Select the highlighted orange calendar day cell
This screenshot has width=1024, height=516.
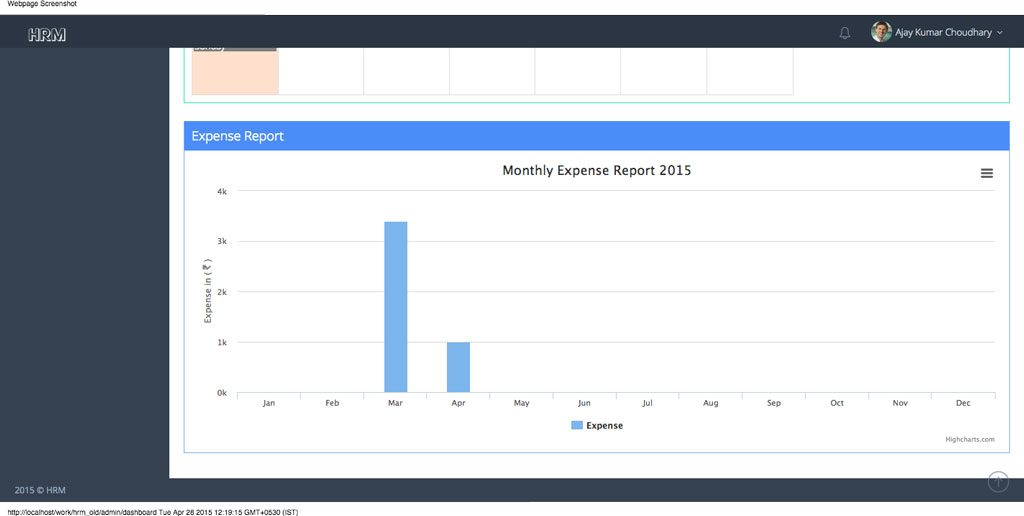(235, 72)
